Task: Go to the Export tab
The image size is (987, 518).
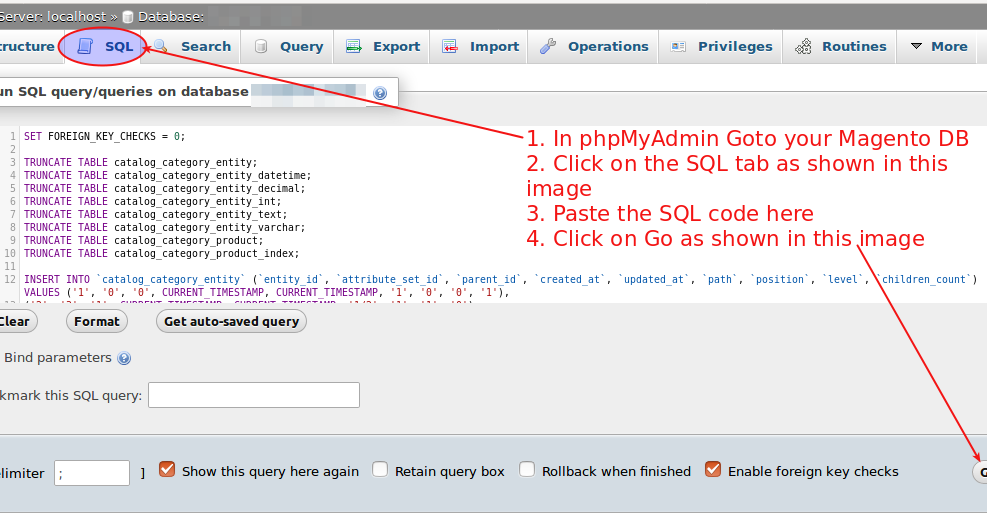Action: [383, 47]
